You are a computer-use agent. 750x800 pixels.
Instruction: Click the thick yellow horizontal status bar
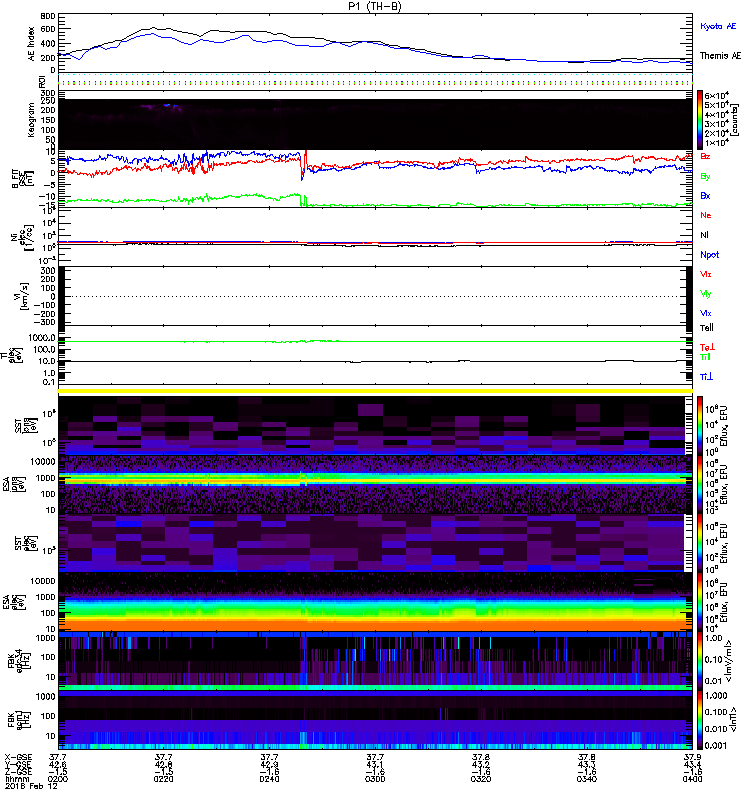point(375,391)
